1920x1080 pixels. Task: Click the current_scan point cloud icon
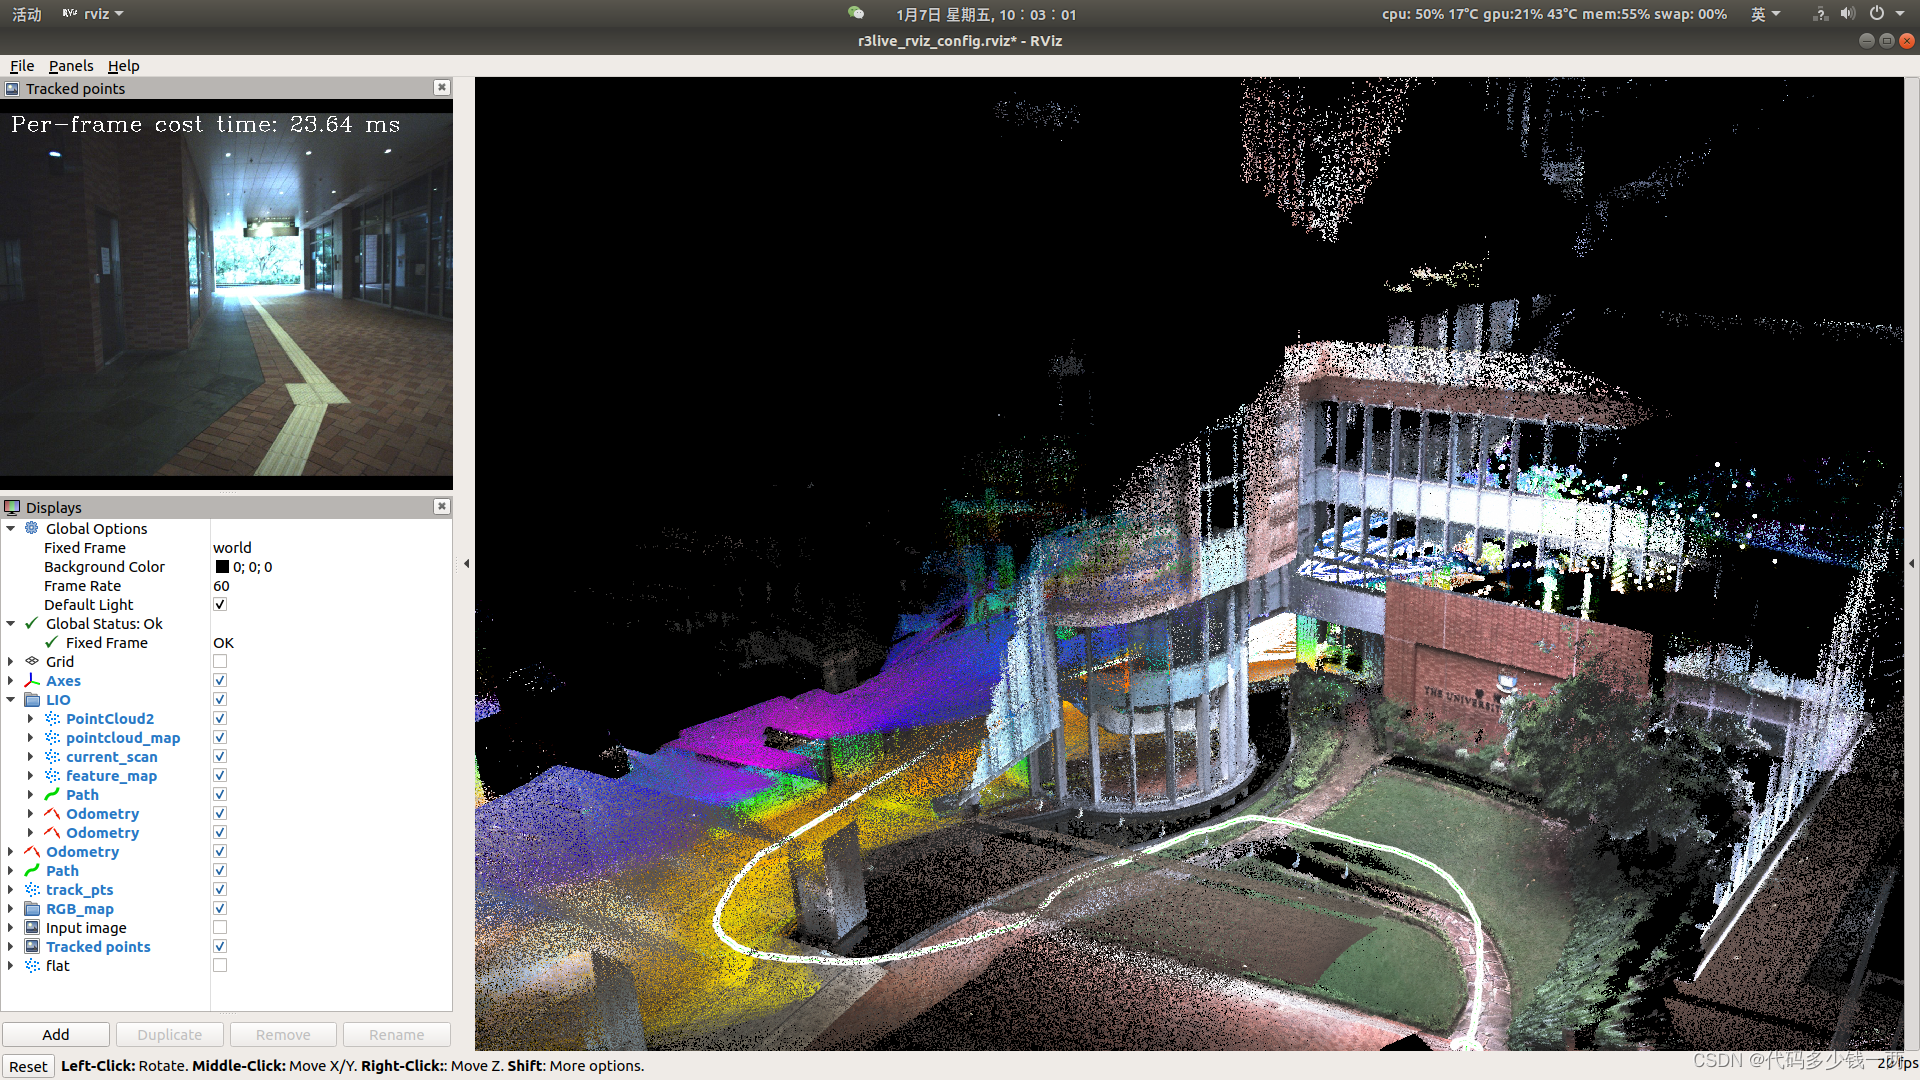[52, 756]
